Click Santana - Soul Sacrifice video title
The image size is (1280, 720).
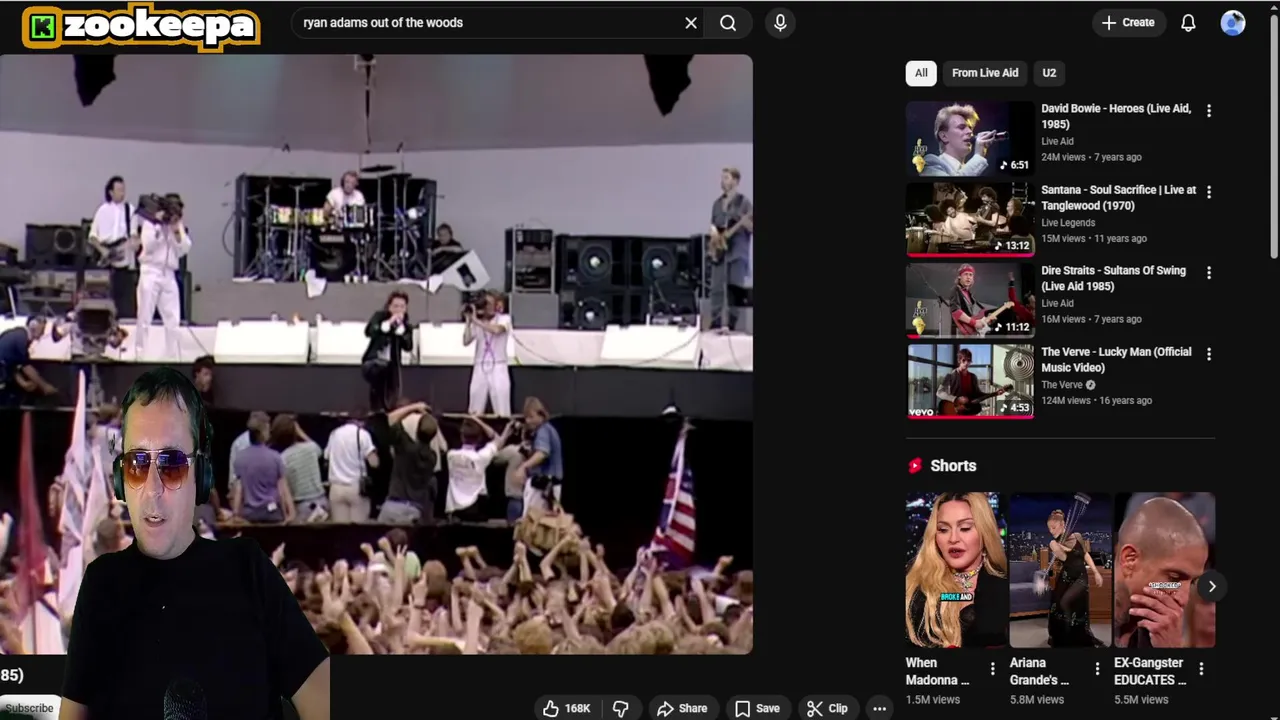[x=1118, y=197]
